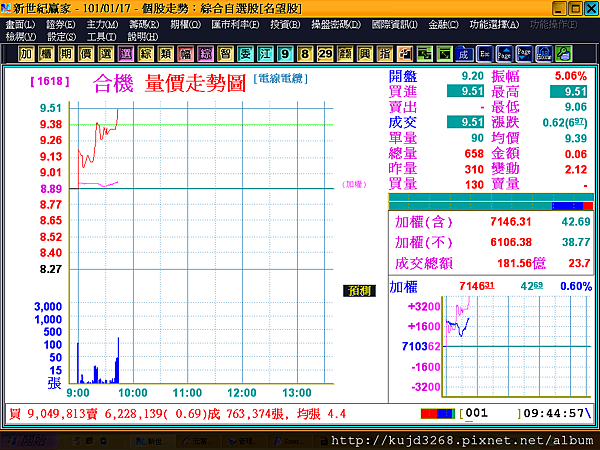Open the 畫面(L) menu

pos(21,25)
